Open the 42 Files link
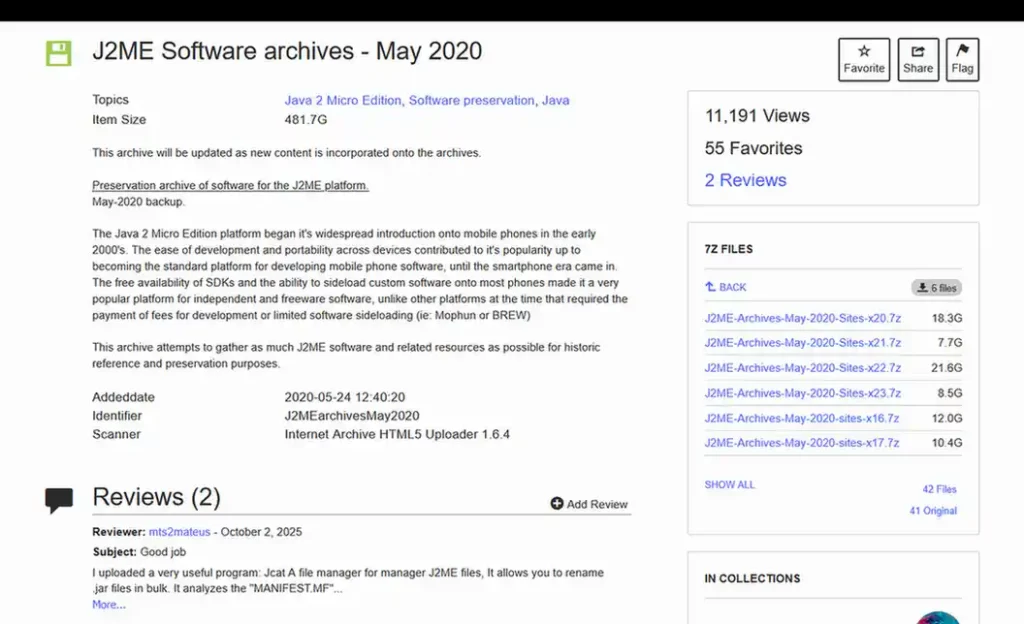Screen dimensions: 1024x624 coord(939,489)
